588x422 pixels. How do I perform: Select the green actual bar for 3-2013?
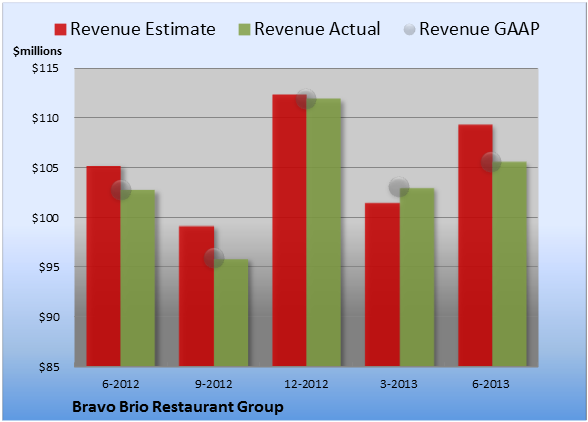(417, 277)
